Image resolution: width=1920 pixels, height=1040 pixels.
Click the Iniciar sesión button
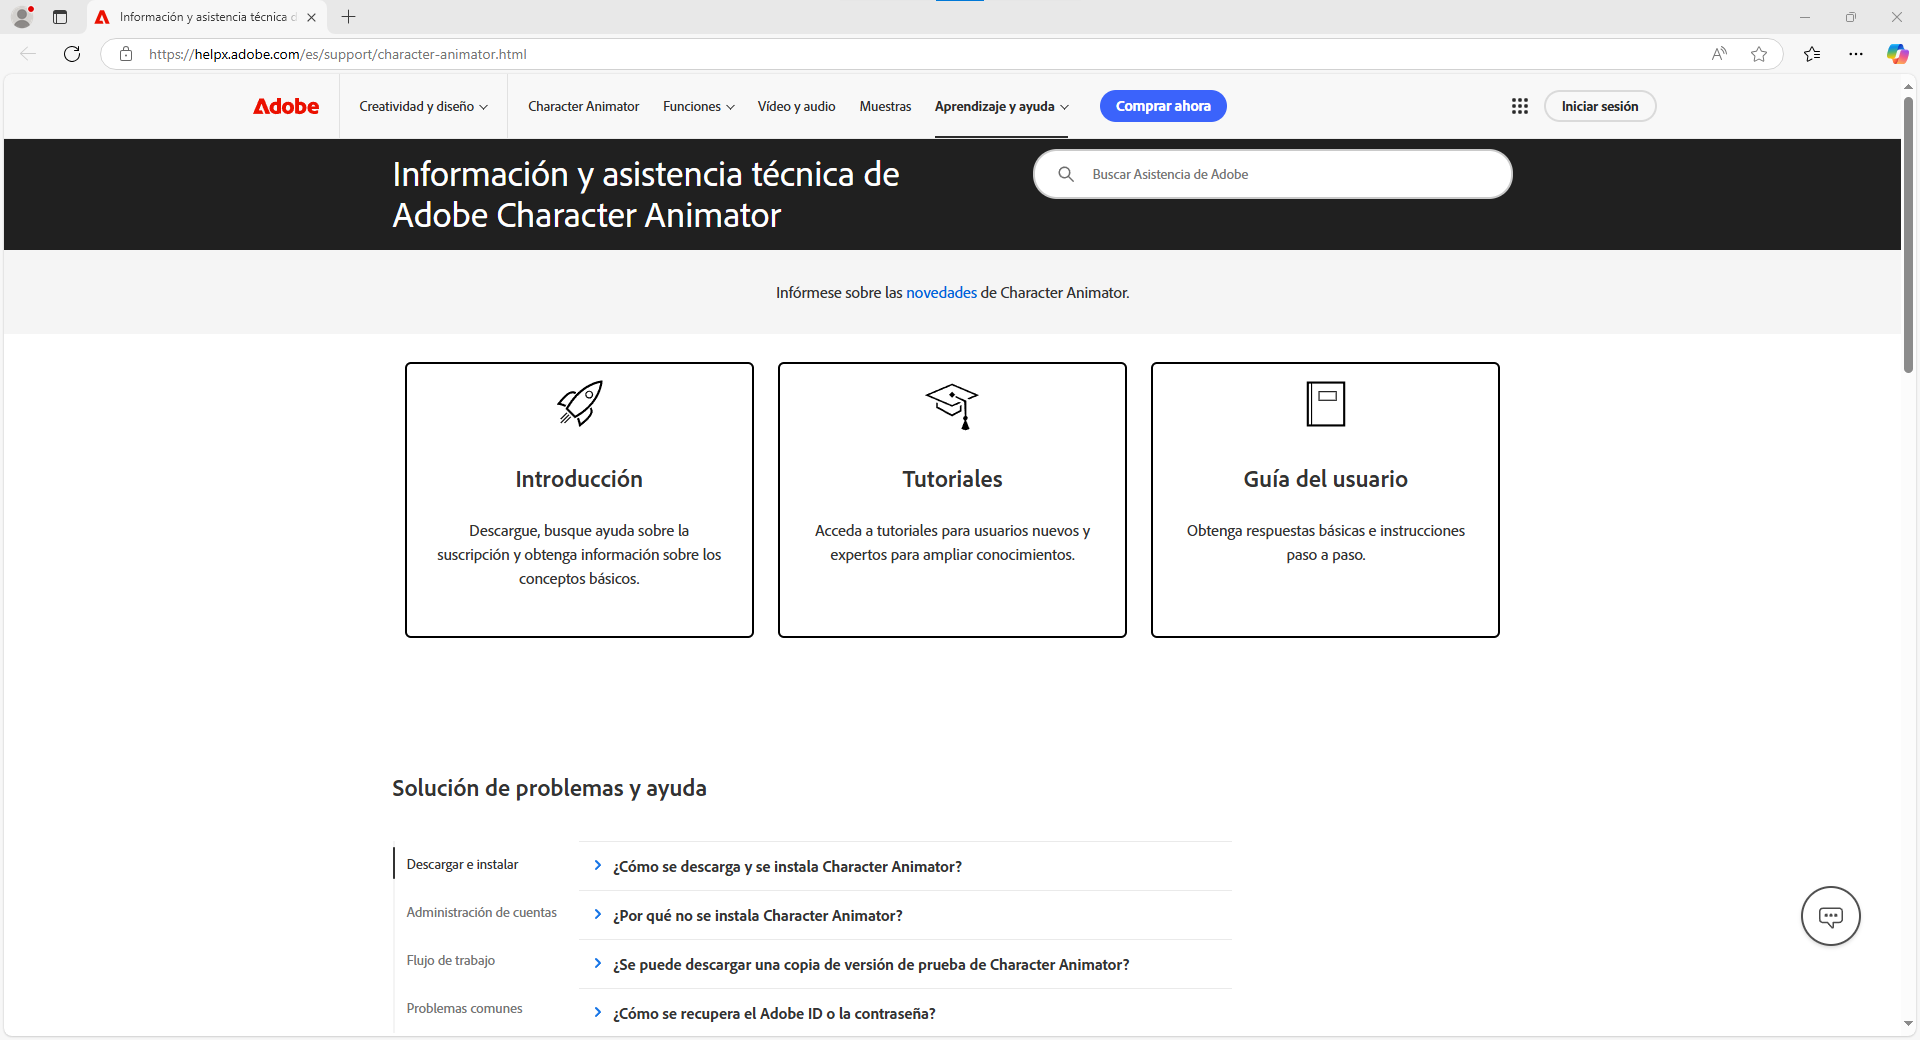pyautogui.click(x=1600, y=106)
